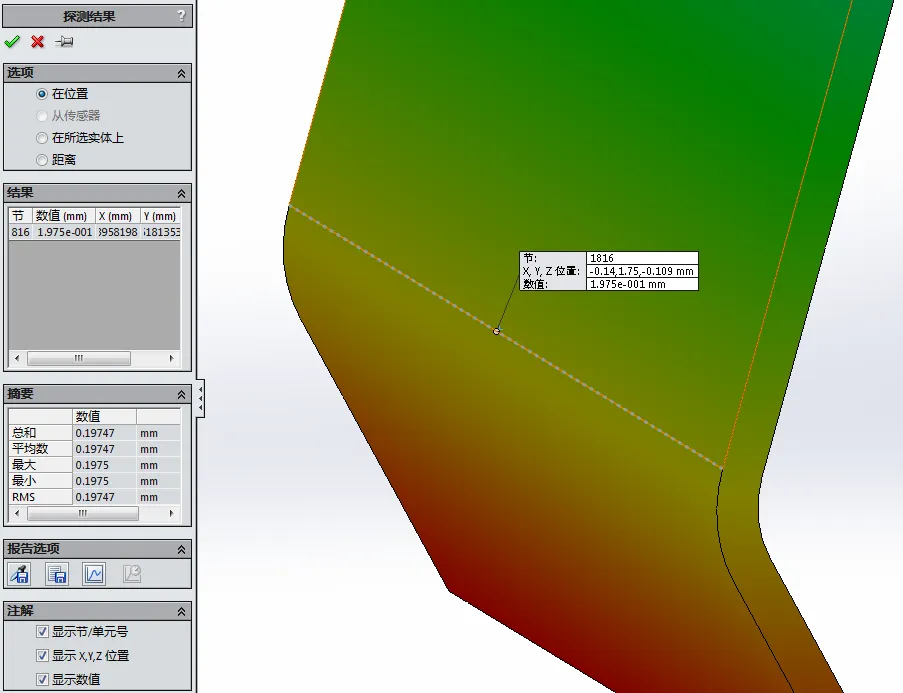Click the Y (mm) column header
This screenshot has width=903, height=693.
161,216
